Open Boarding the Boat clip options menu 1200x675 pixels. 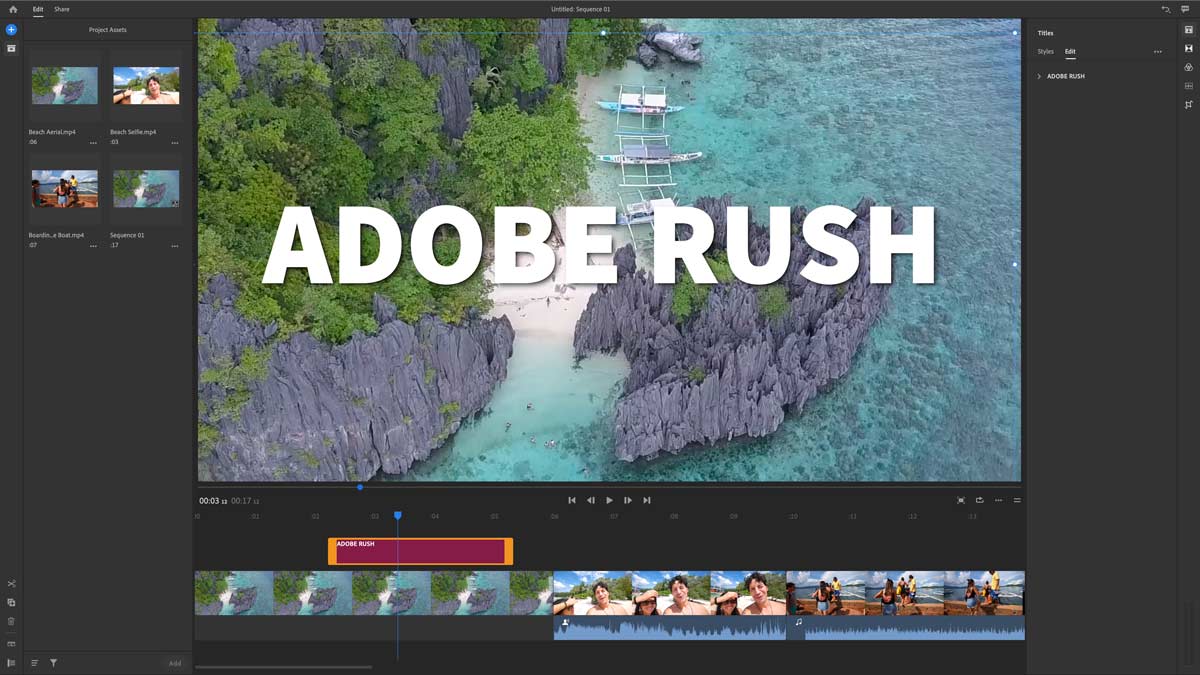[93, 246]
